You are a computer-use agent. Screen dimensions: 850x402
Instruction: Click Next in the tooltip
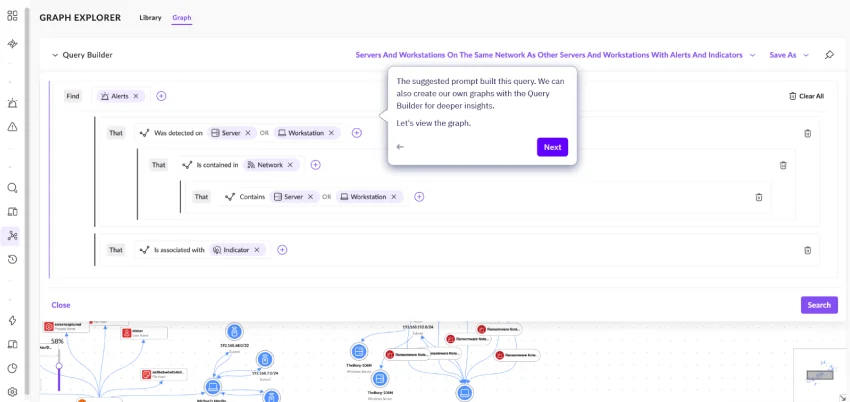[552, 147]
